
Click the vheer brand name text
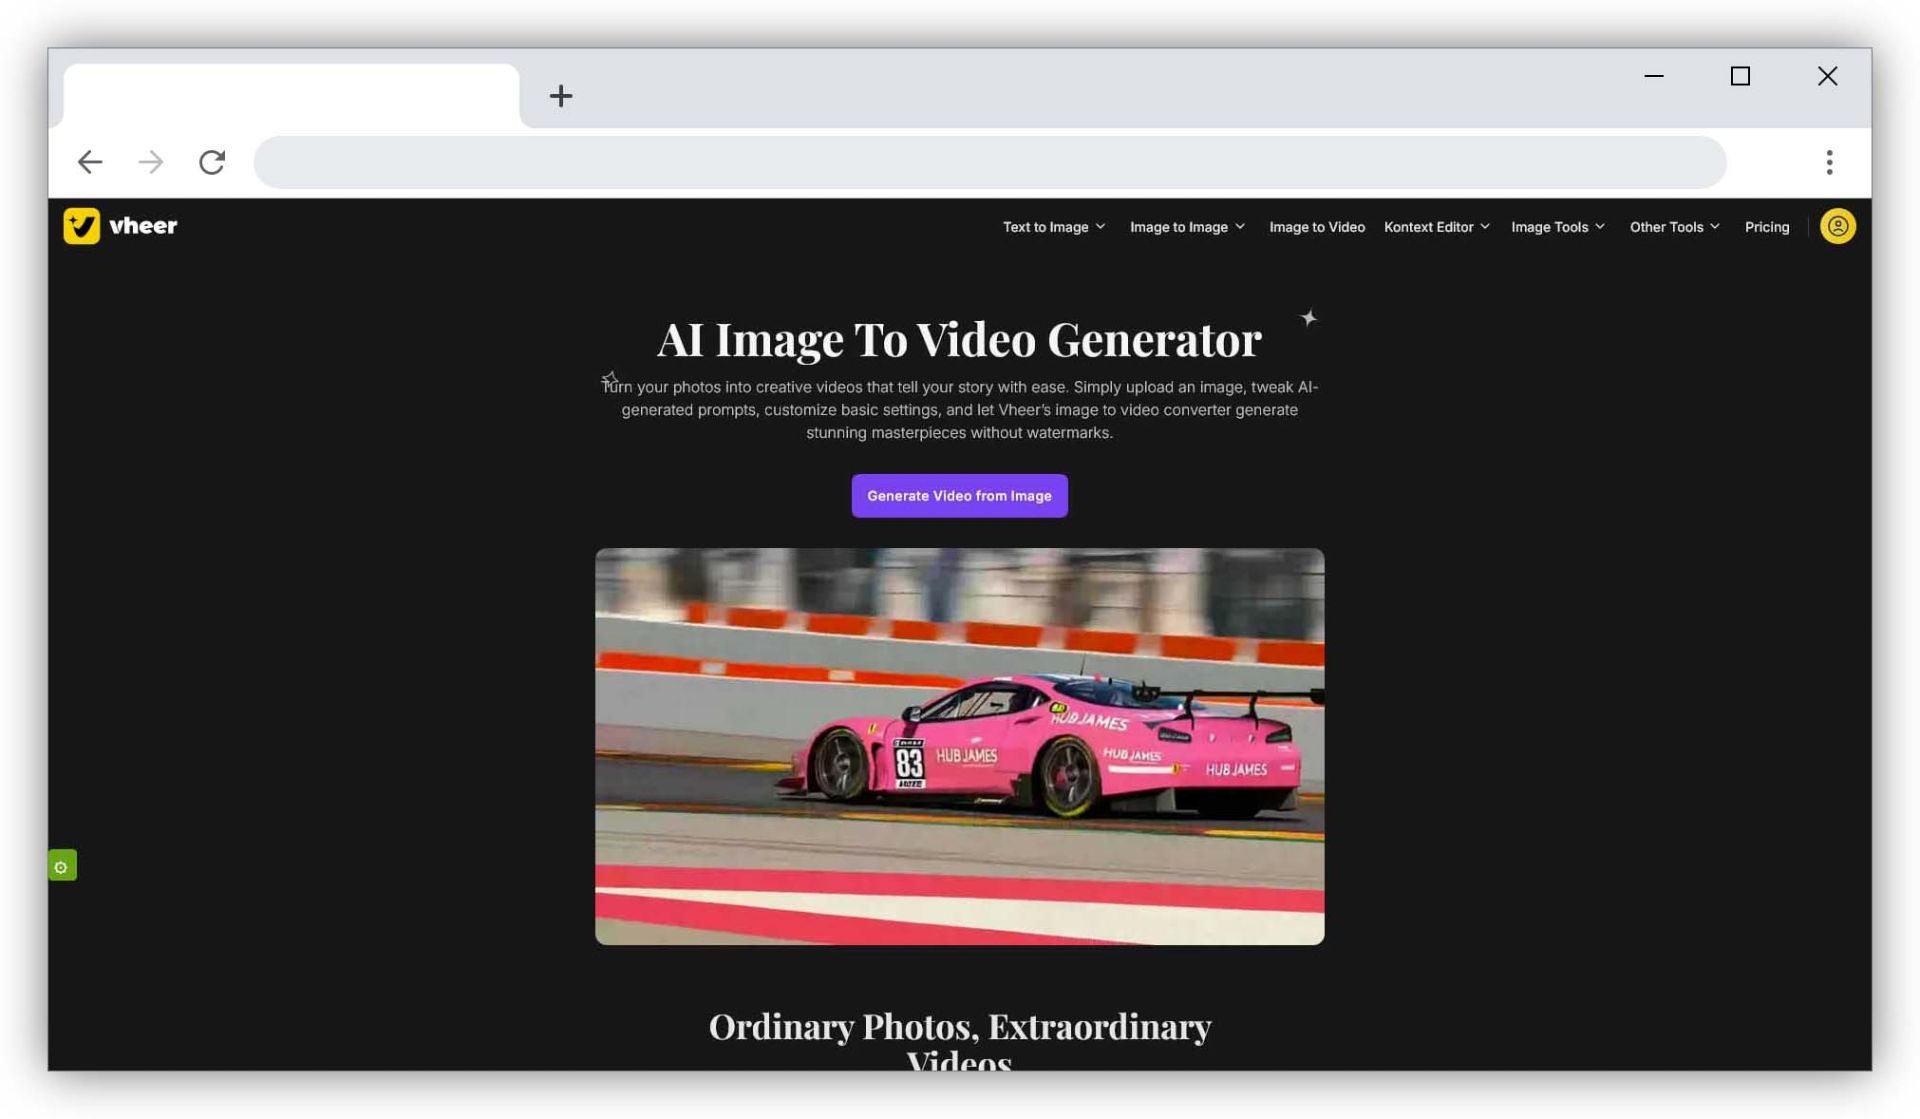tap(143, 226)
